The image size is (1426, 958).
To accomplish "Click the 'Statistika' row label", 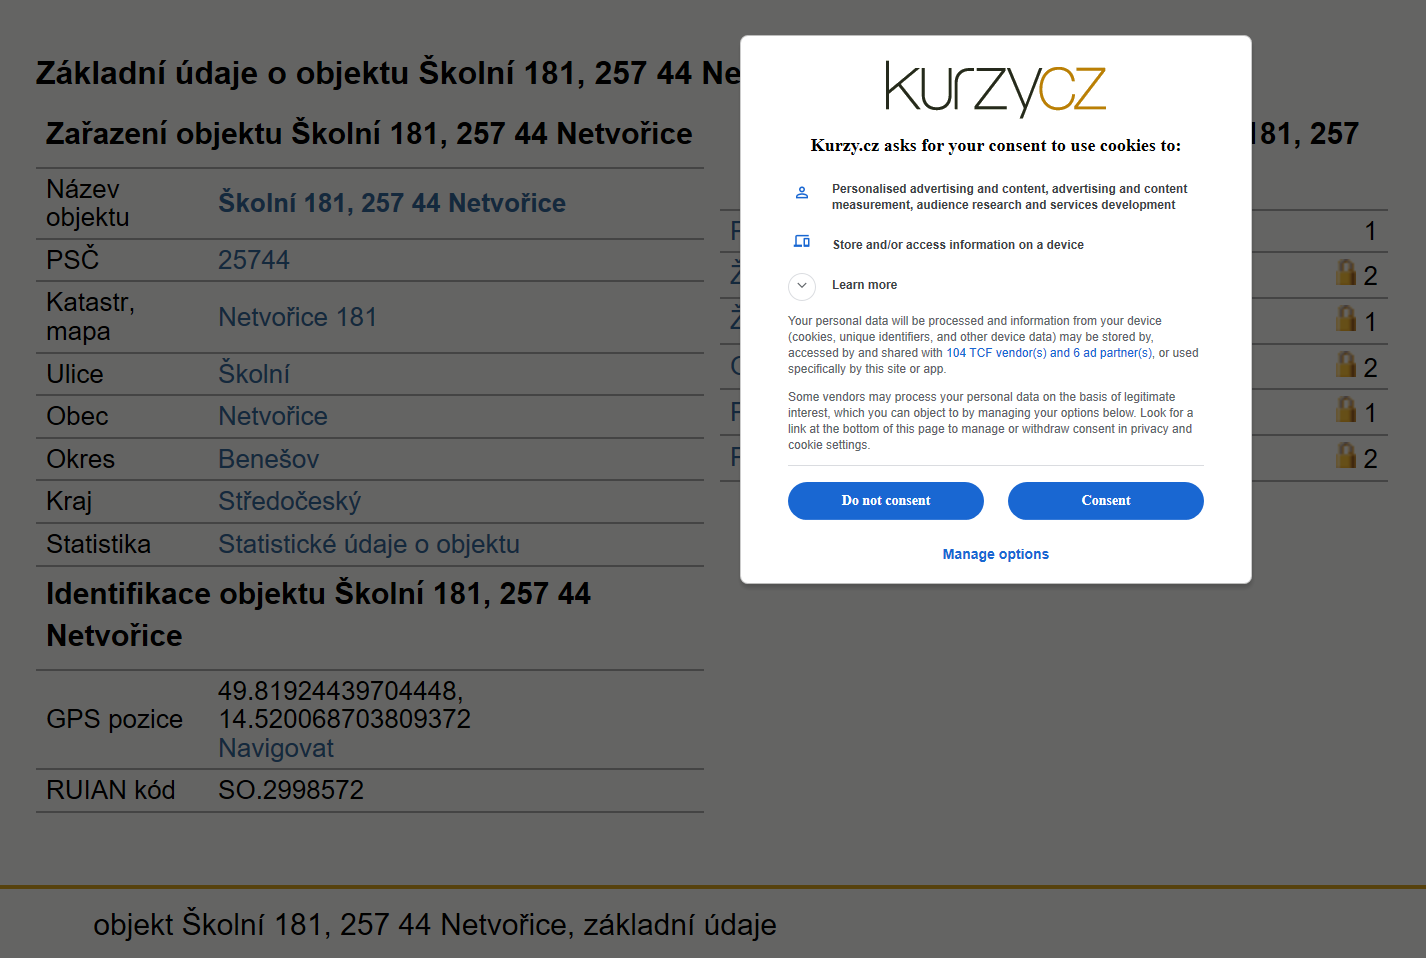I will pos(99,544).
